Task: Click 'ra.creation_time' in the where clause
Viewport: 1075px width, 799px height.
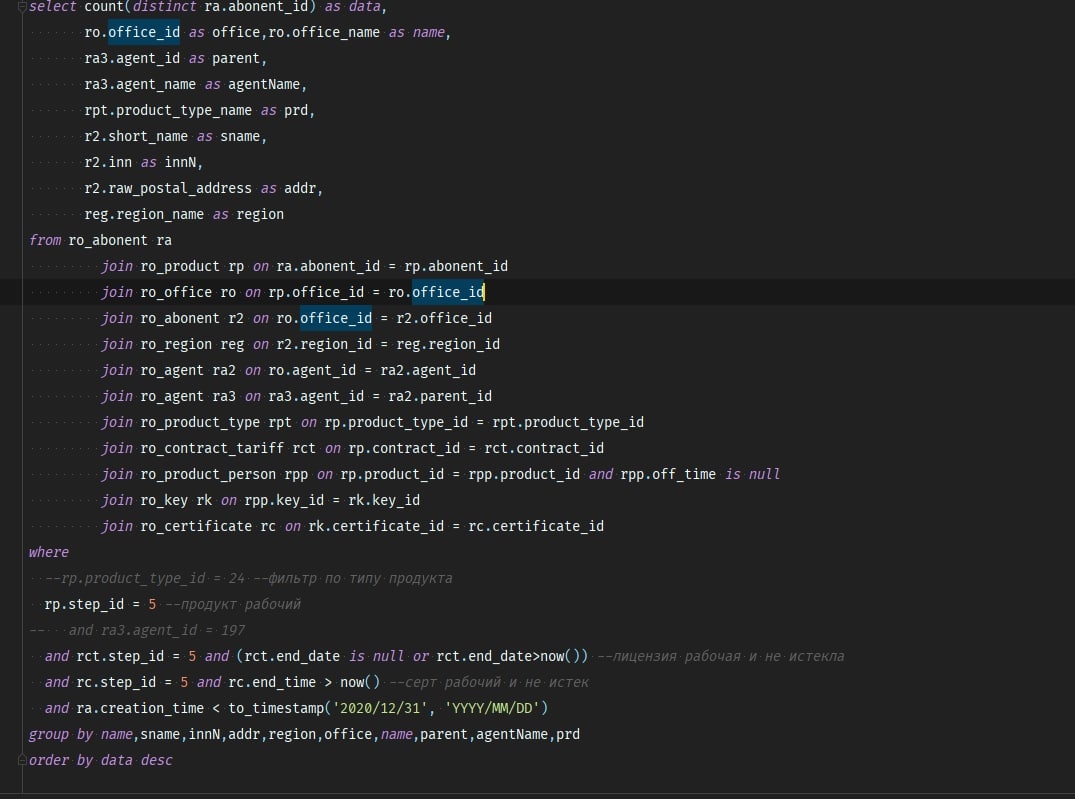Action: (140, 708)
